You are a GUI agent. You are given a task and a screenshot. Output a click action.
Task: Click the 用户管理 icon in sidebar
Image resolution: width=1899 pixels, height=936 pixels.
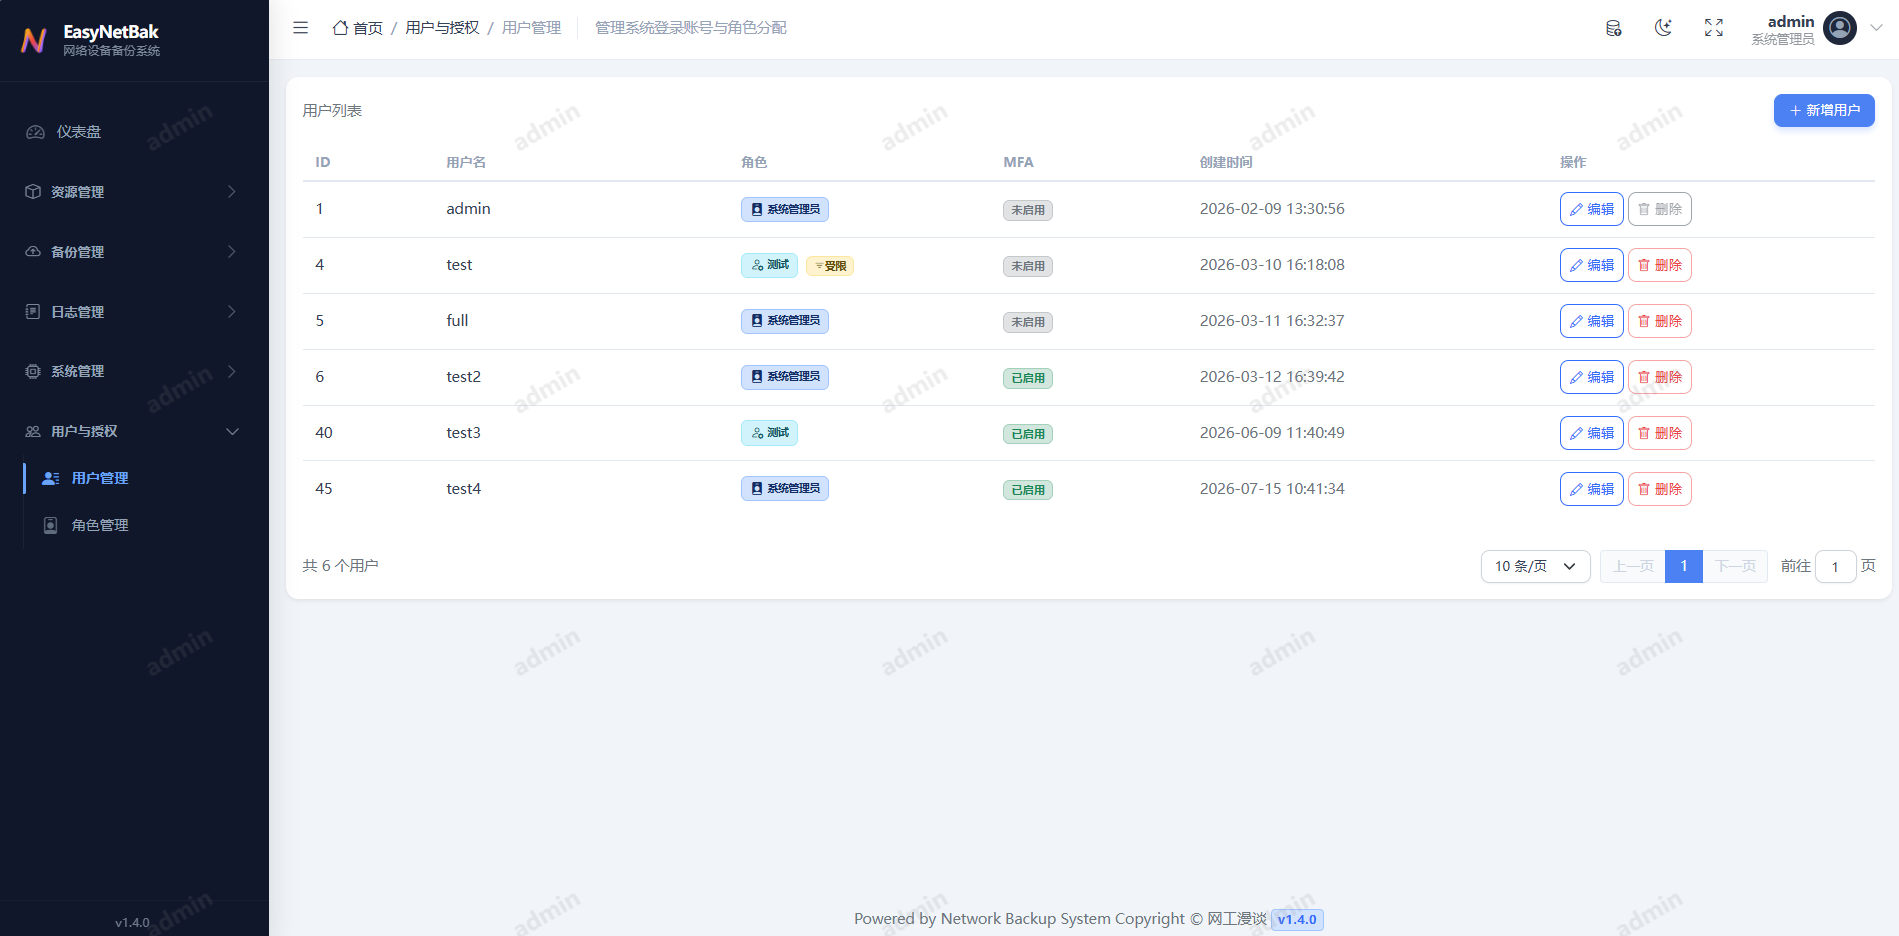click(x=51, y=478)
